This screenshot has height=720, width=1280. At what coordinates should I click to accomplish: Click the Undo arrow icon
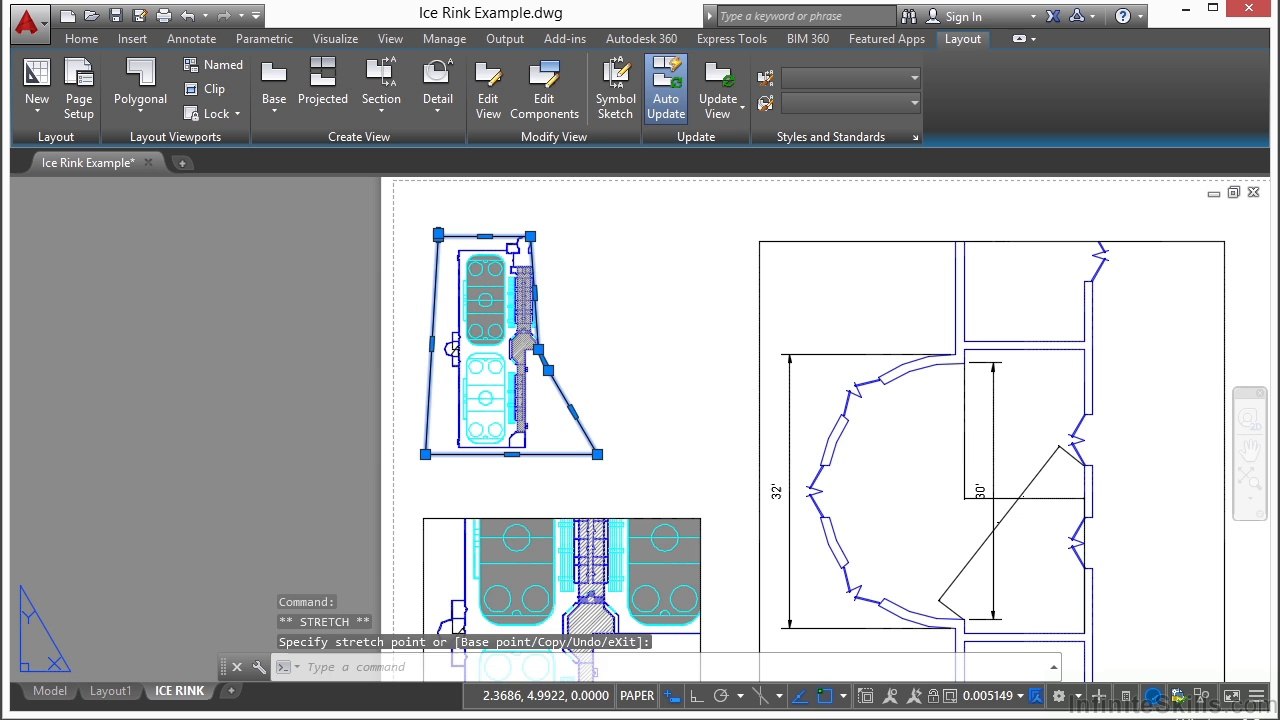click(x=188, y=16)
